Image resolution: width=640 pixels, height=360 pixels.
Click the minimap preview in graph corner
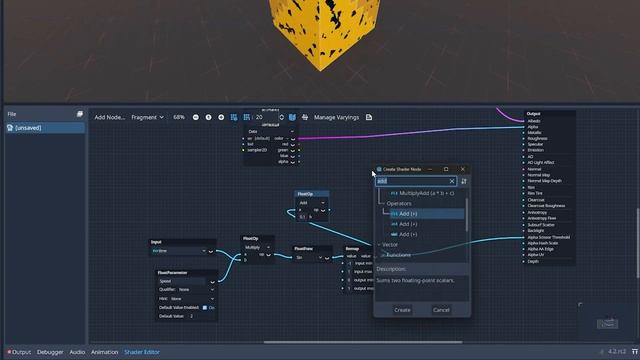(607, 324)
